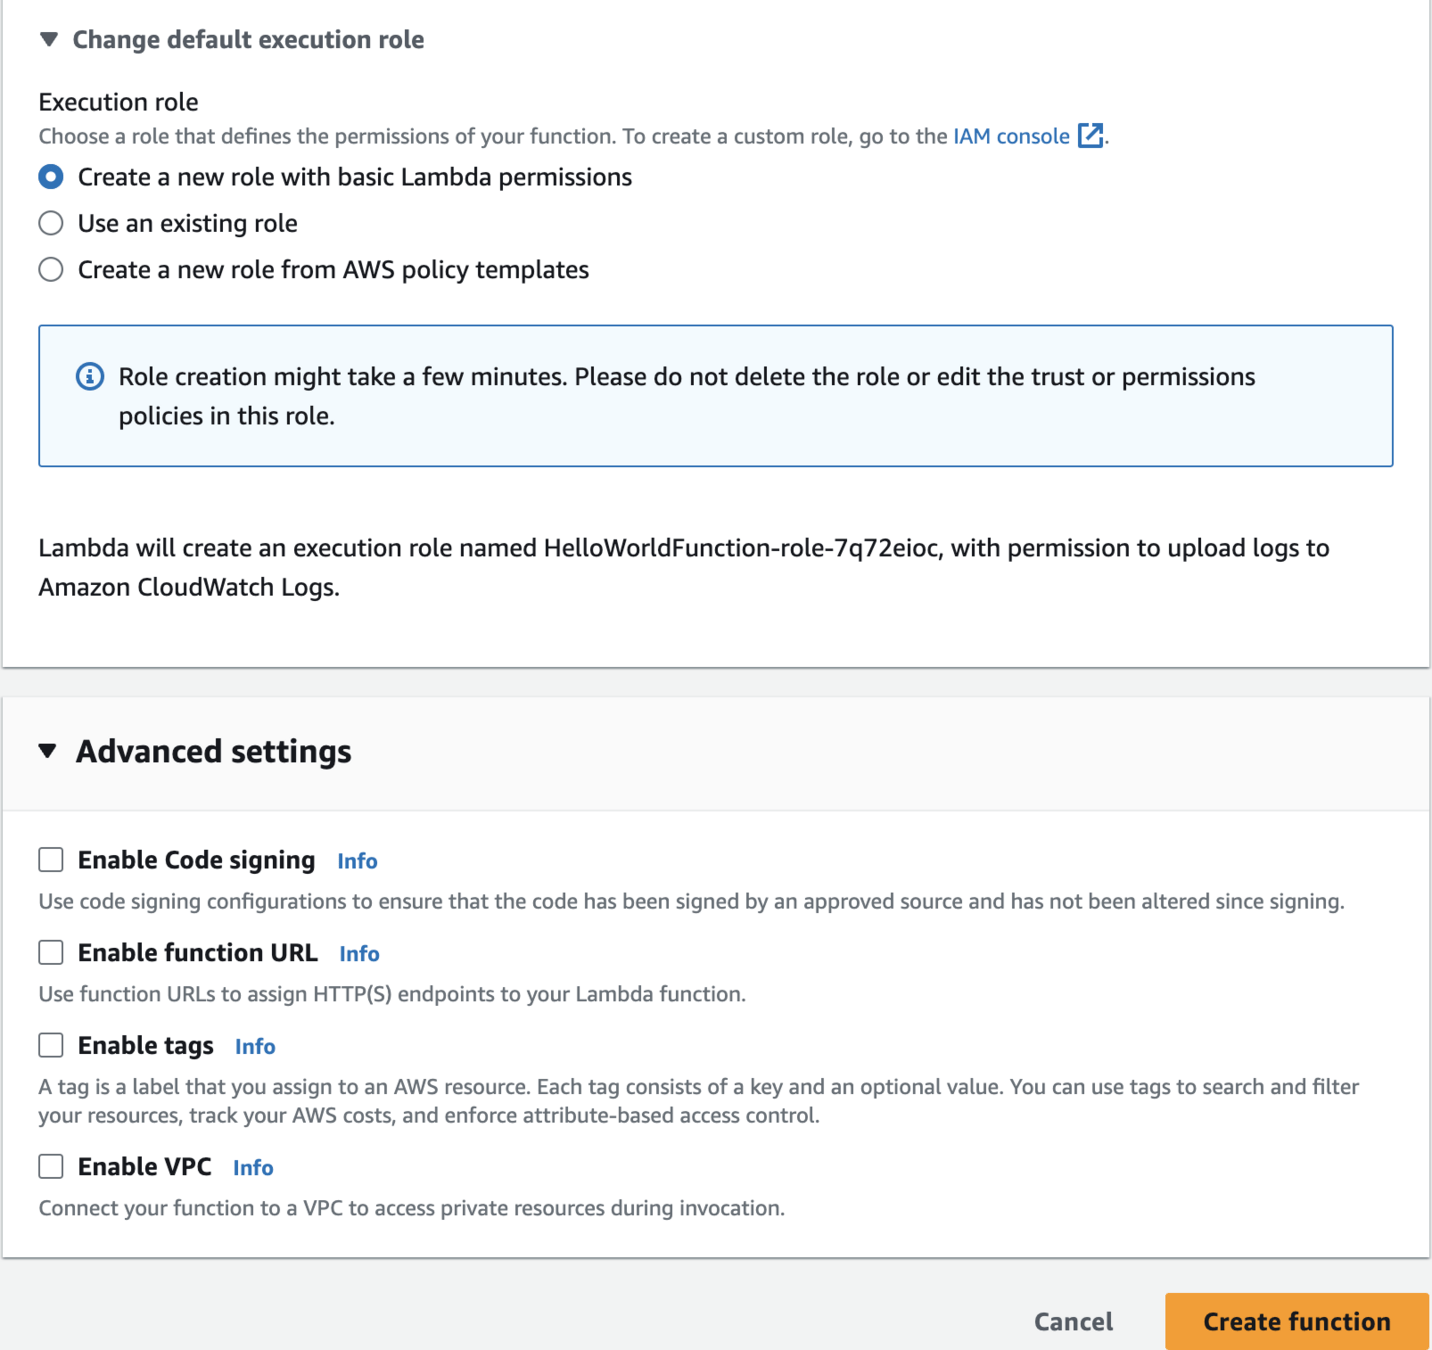The image size is (1432, 1350).
Task: Tick the Enable function URL checkbox
Action: (x=51, y=952)
